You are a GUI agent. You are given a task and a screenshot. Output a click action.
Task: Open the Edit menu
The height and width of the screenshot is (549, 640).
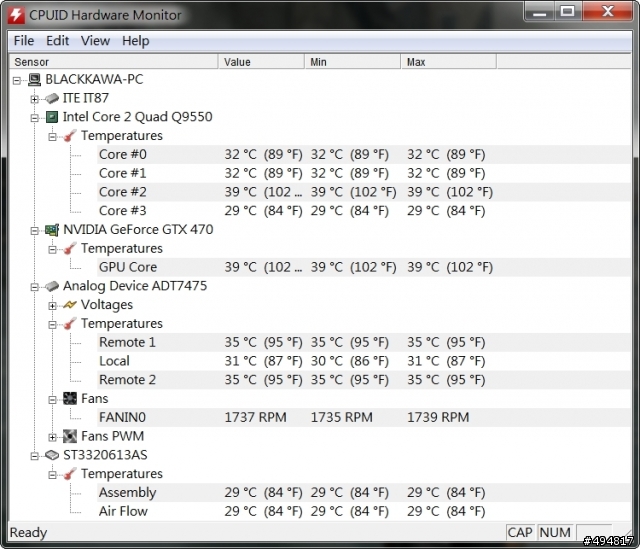[x=58, y=41]
